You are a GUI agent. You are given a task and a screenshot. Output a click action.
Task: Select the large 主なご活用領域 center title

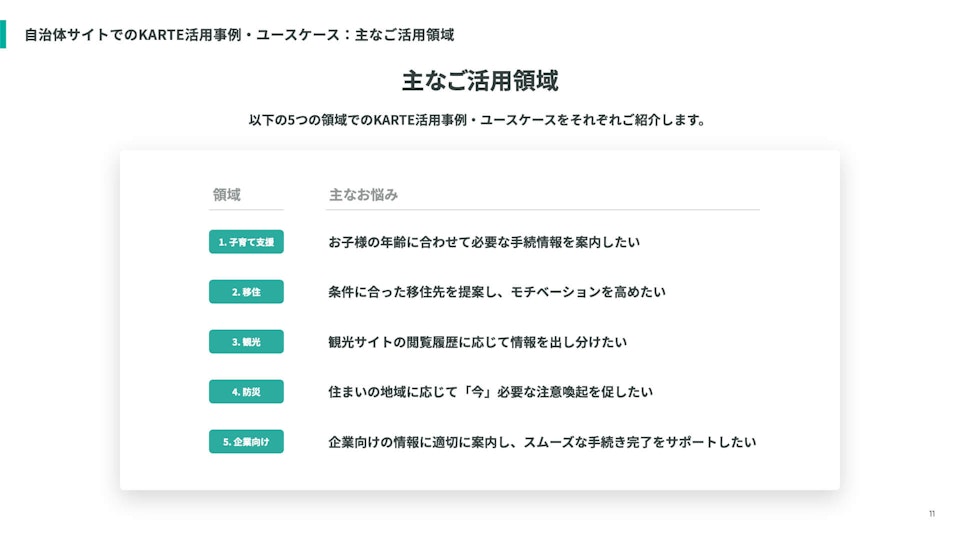pyautogui.click(x=480, y=80)
